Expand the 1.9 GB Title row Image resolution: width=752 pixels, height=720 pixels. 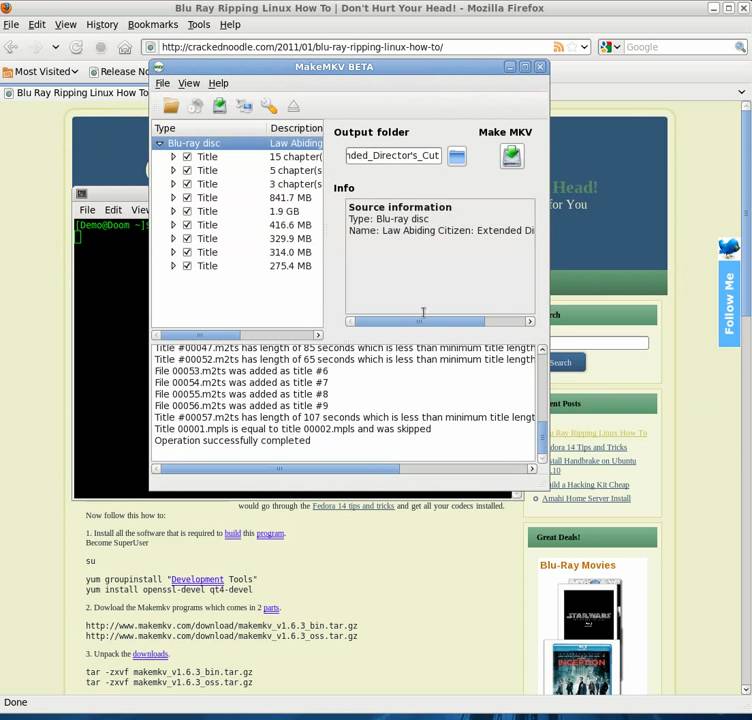[173, 212]
